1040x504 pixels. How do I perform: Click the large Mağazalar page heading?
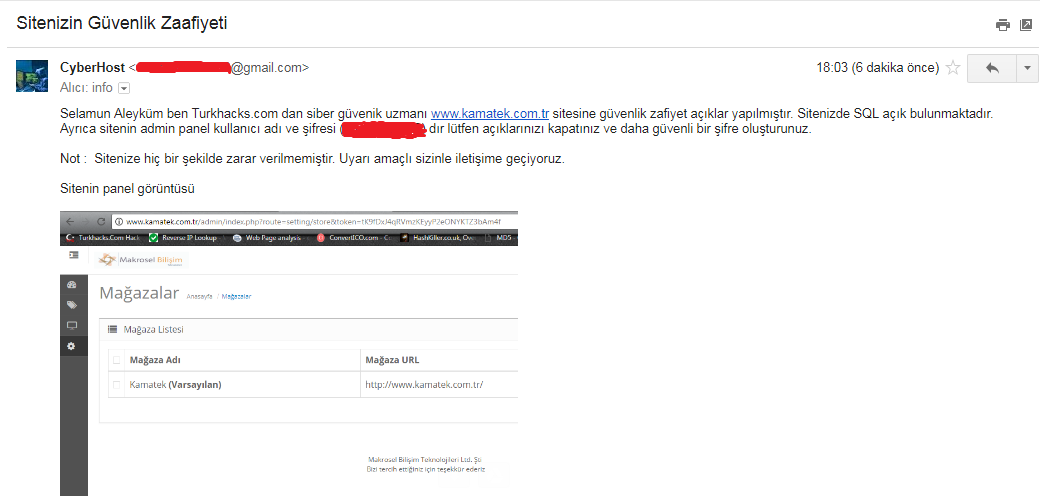139,292
